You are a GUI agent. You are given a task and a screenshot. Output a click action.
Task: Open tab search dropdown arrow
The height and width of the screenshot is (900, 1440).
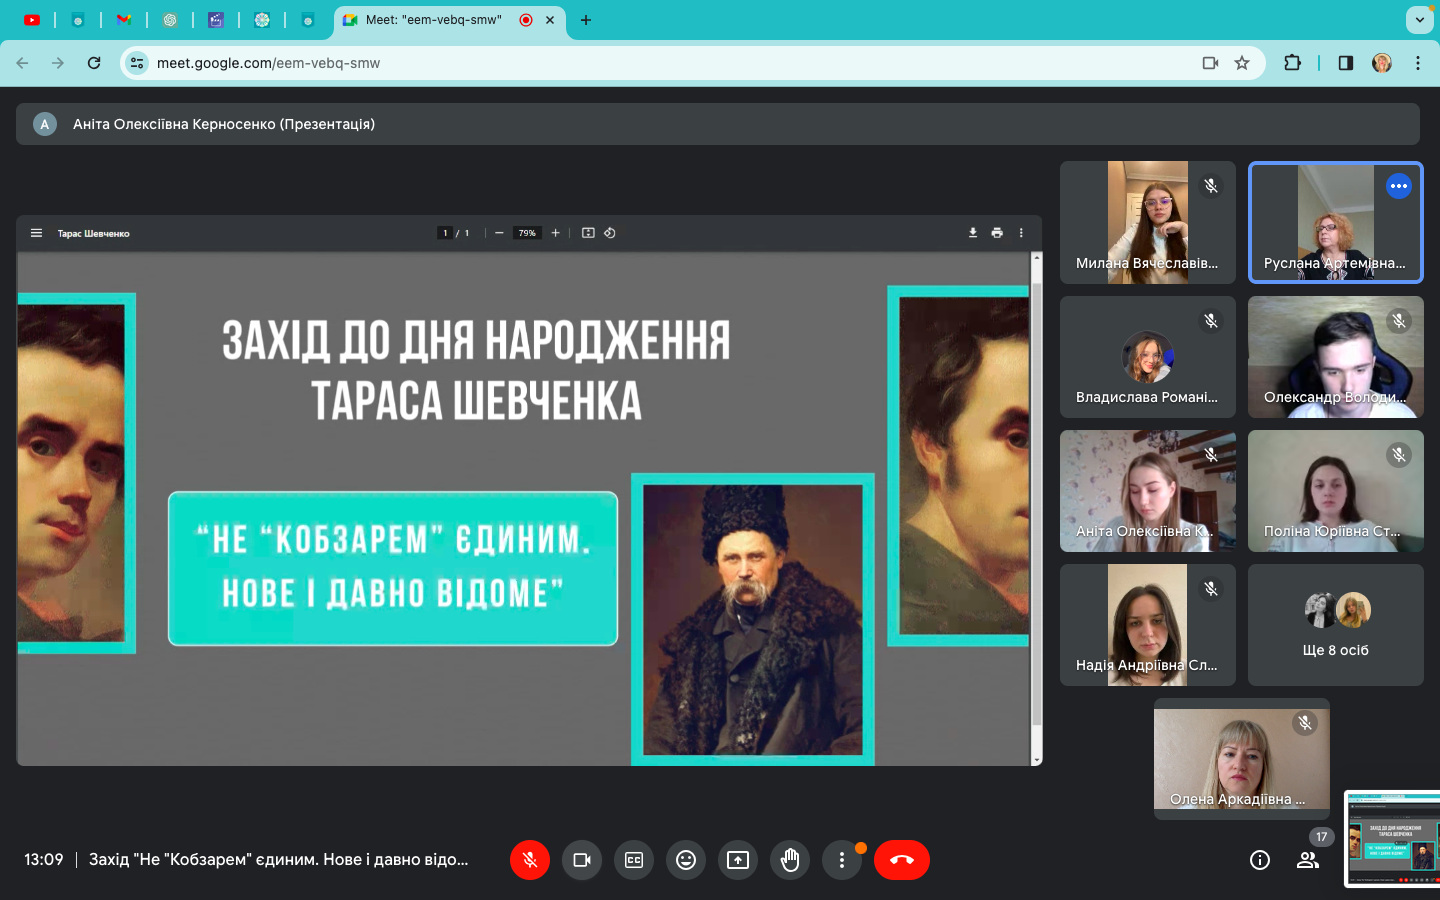click(x=1419, y=20)
